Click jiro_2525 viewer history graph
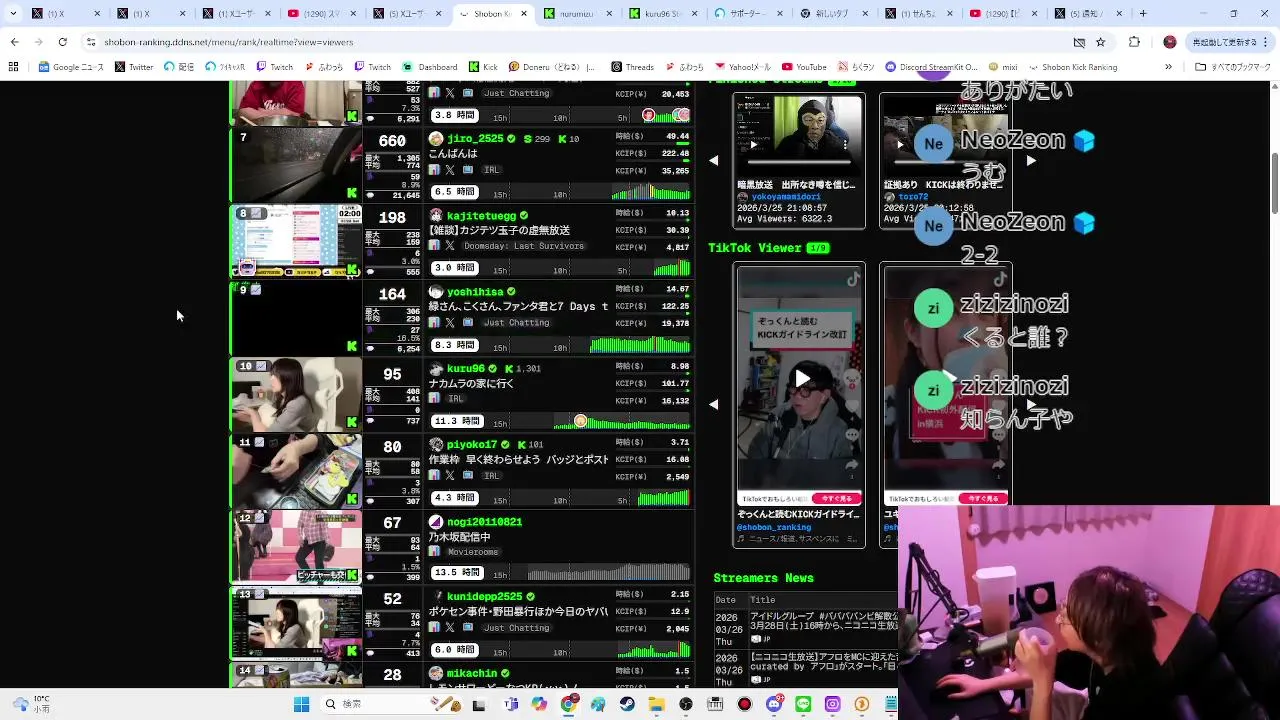 point(650,191)
